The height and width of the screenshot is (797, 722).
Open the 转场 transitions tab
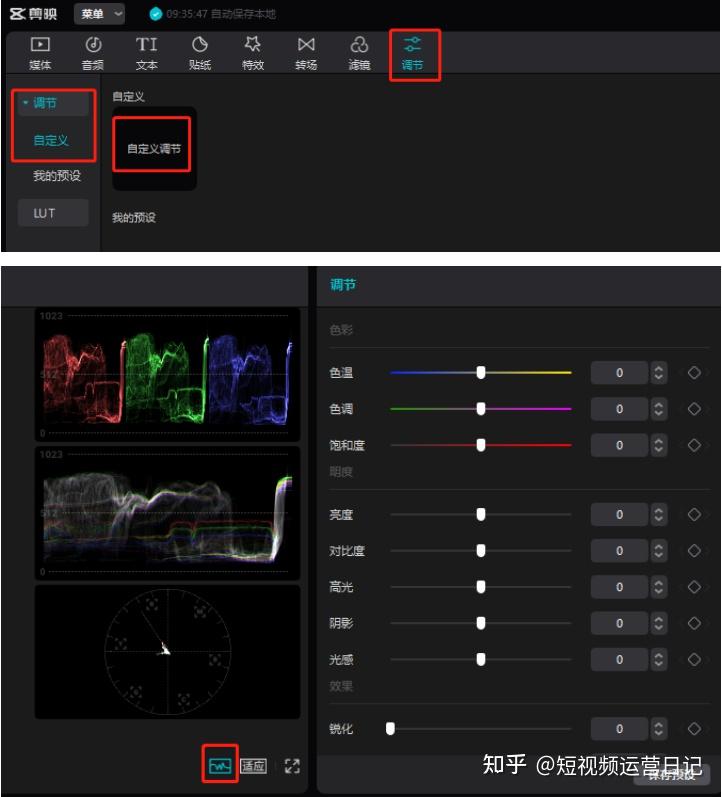(306, 53)
